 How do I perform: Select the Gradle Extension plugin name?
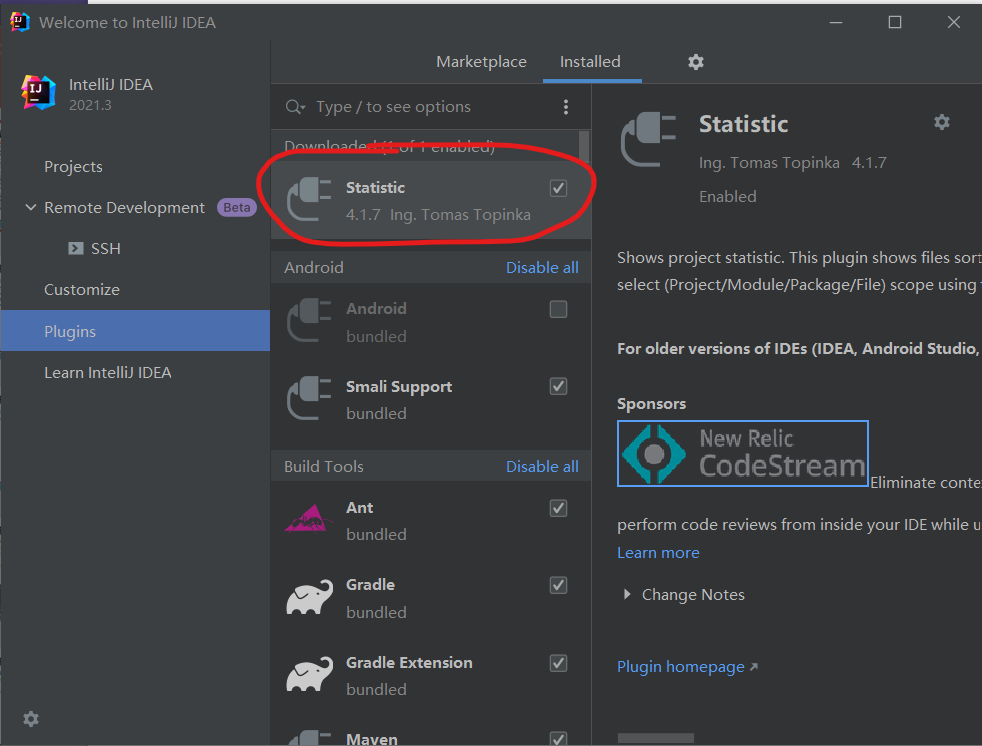point(409,663)
